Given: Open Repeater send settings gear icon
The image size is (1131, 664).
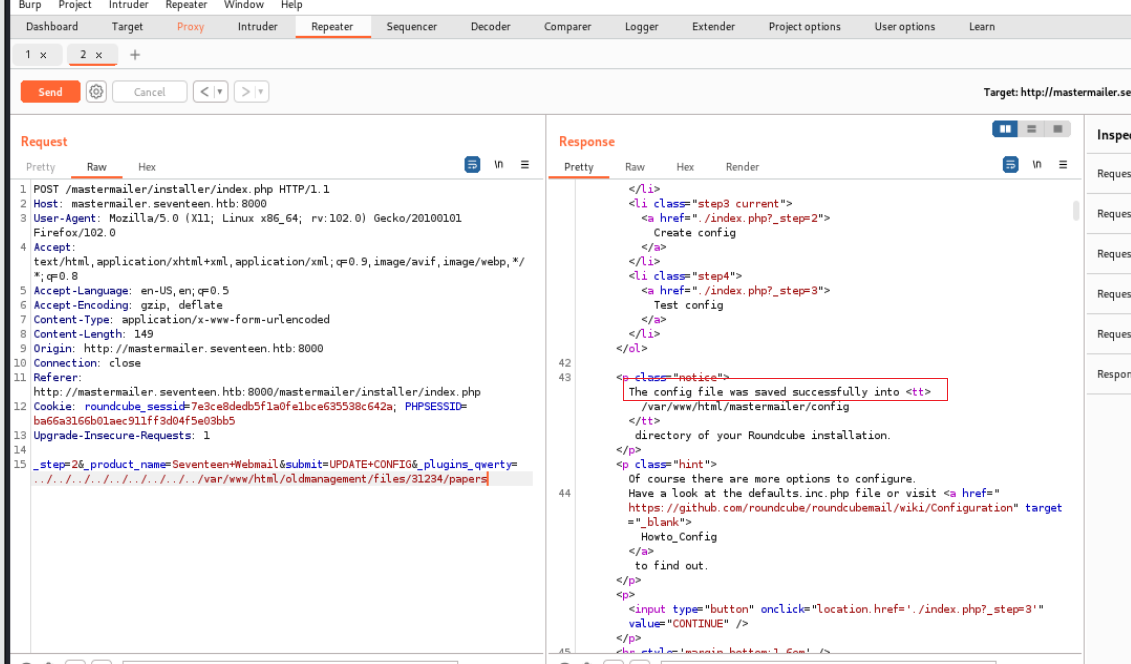Looking at the screenshot, I should (x=96, y=92).
